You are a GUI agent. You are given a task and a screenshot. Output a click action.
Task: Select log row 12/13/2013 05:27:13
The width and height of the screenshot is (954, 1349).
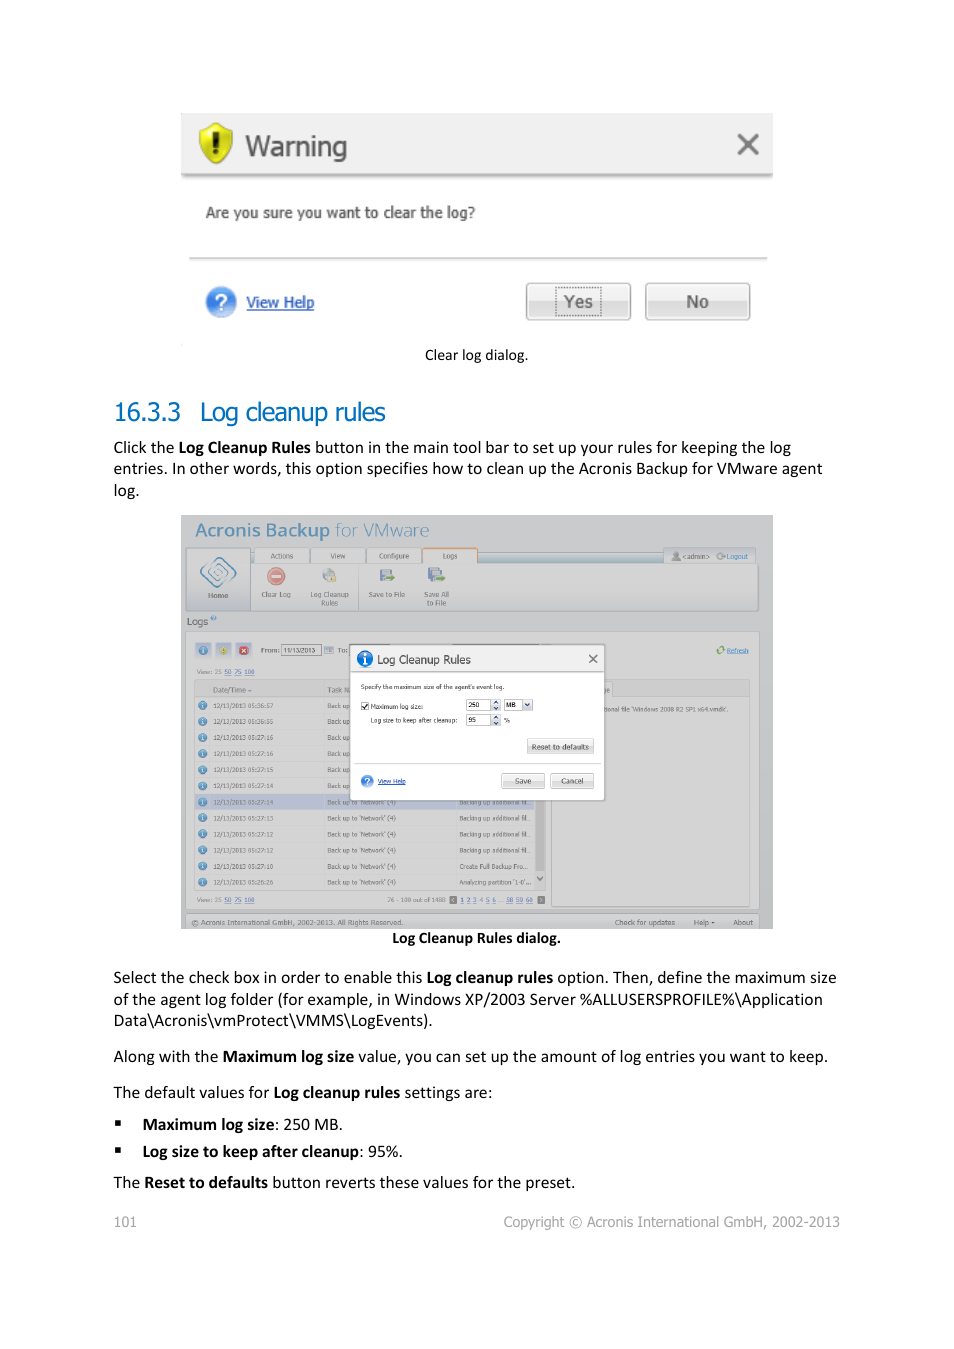click(x=365, y=818)
